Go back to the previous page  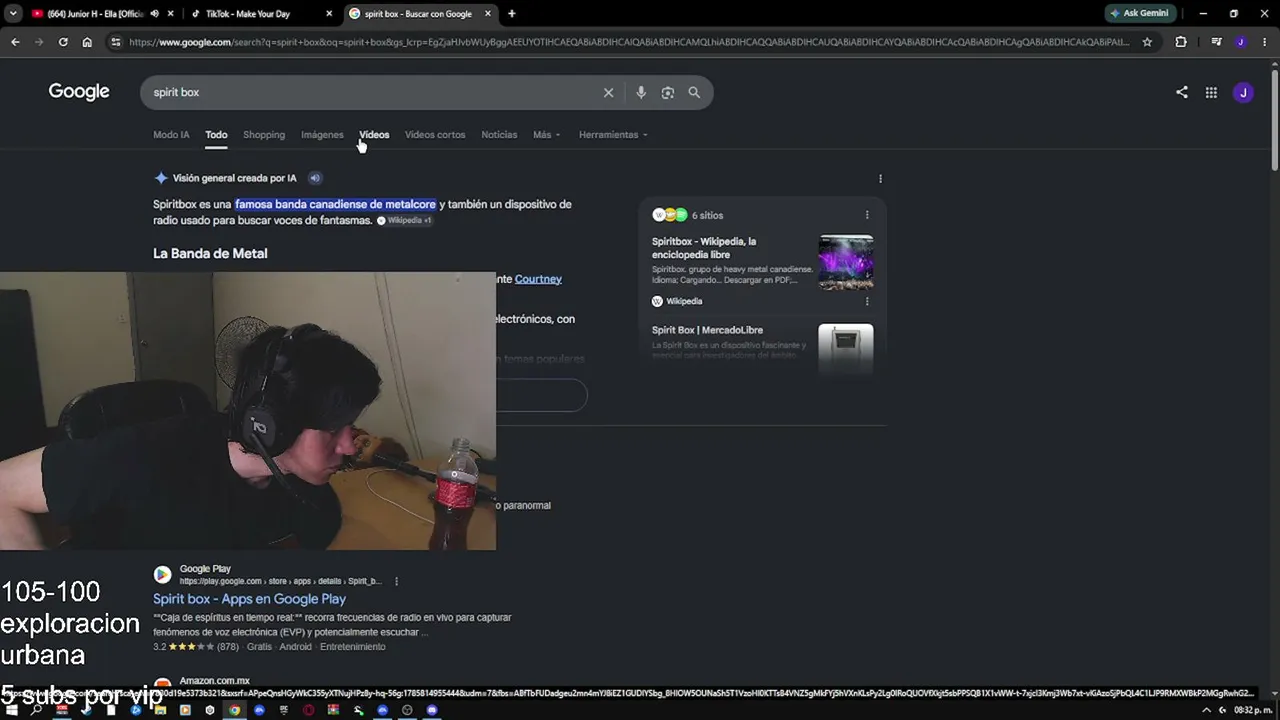coord(15,42)
